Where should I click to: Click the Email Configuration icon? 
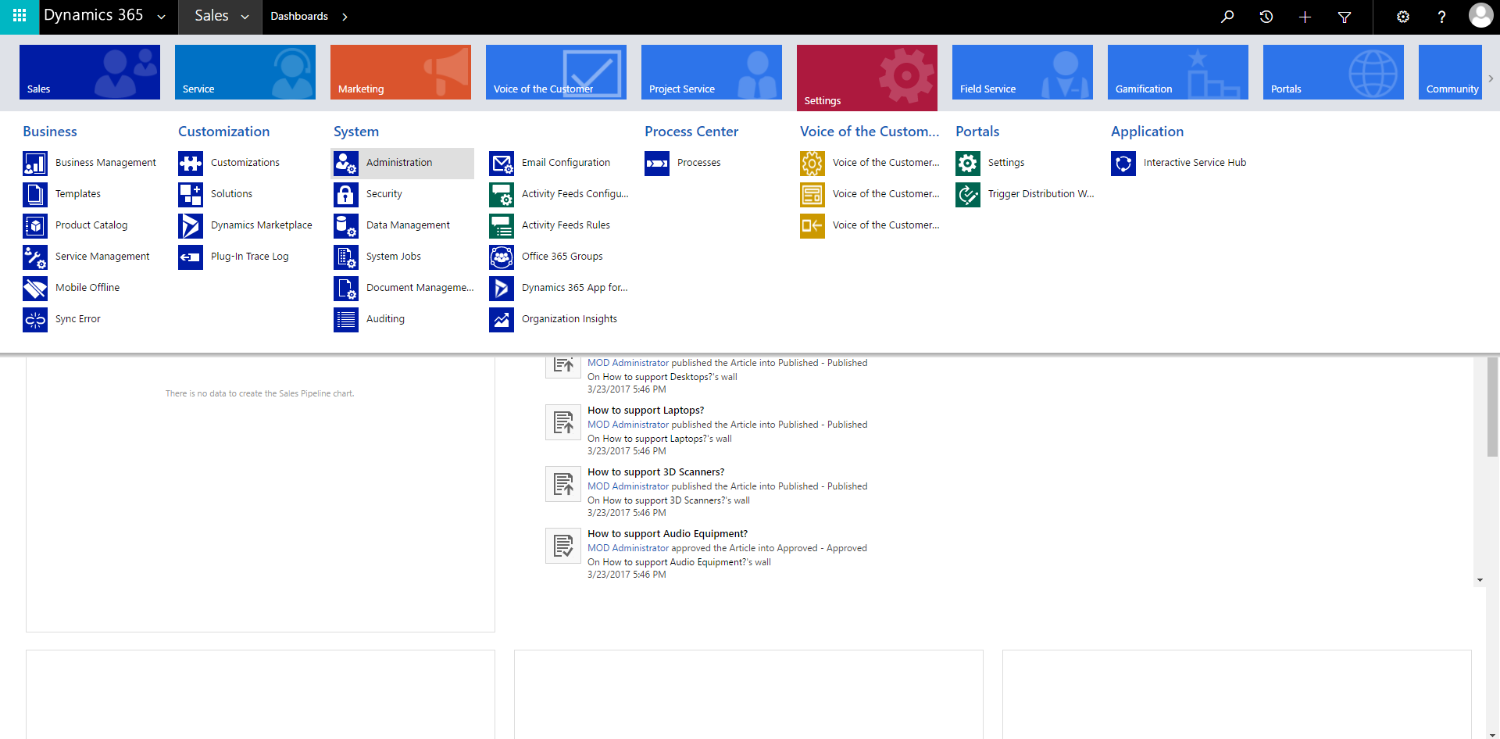point(501,163)
